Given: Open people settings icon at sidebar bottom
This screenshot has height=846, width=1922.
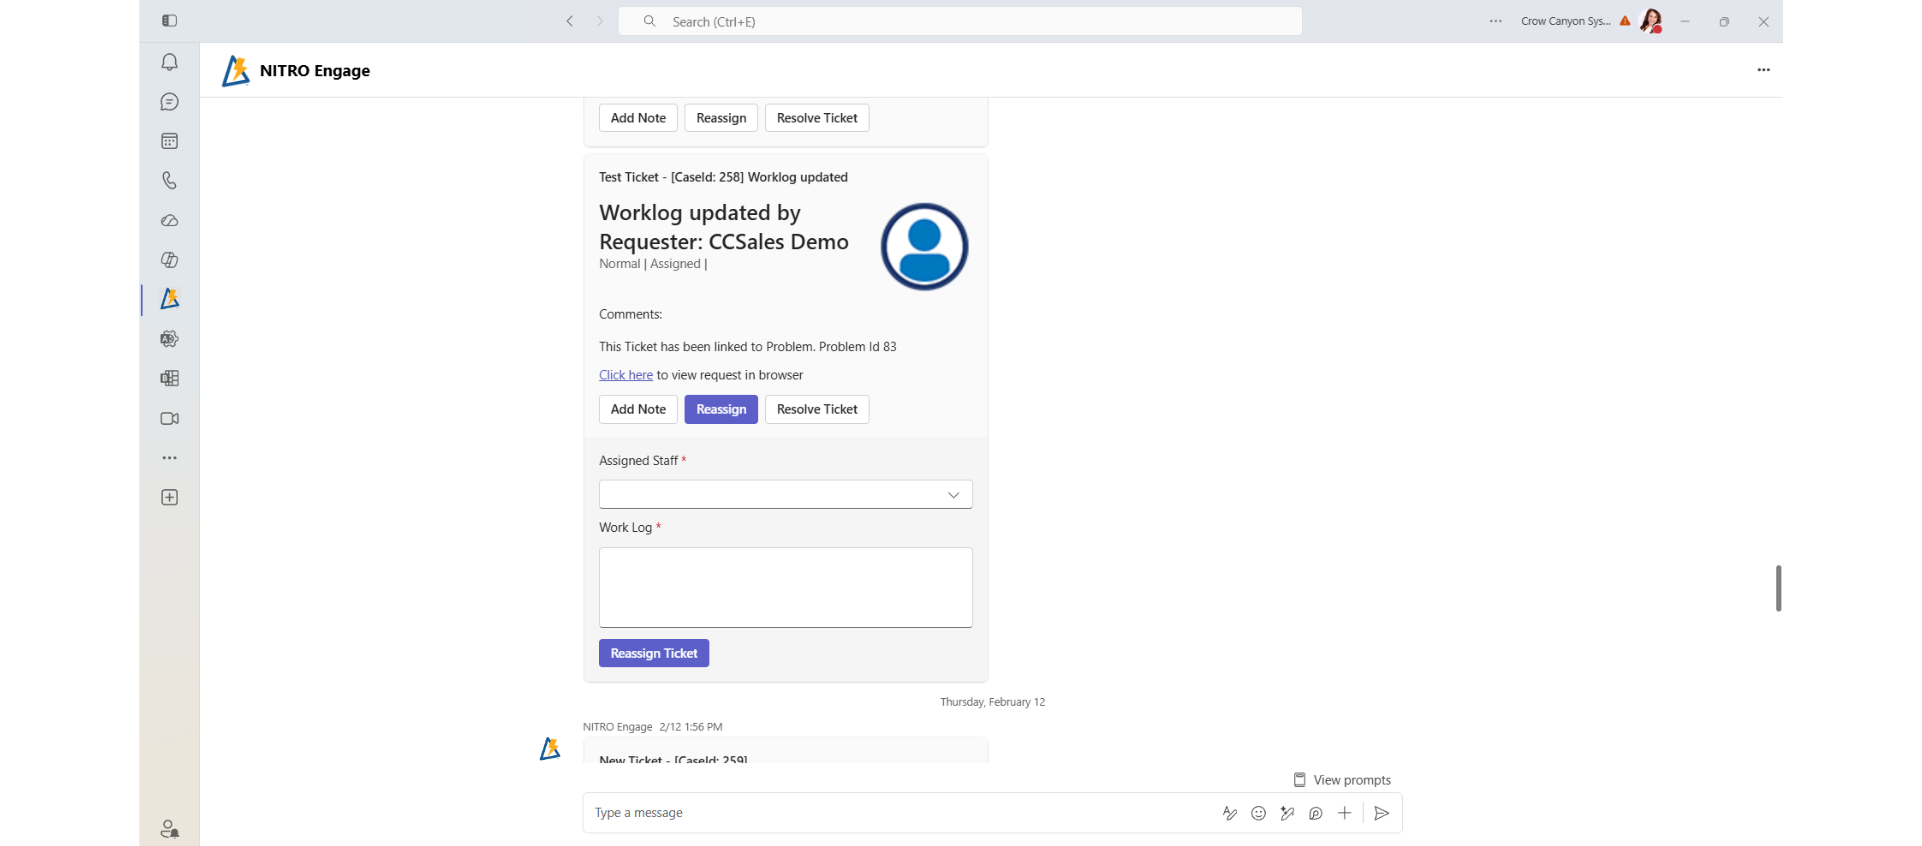Looking at the screenshot, I should (x=170, y=829).
